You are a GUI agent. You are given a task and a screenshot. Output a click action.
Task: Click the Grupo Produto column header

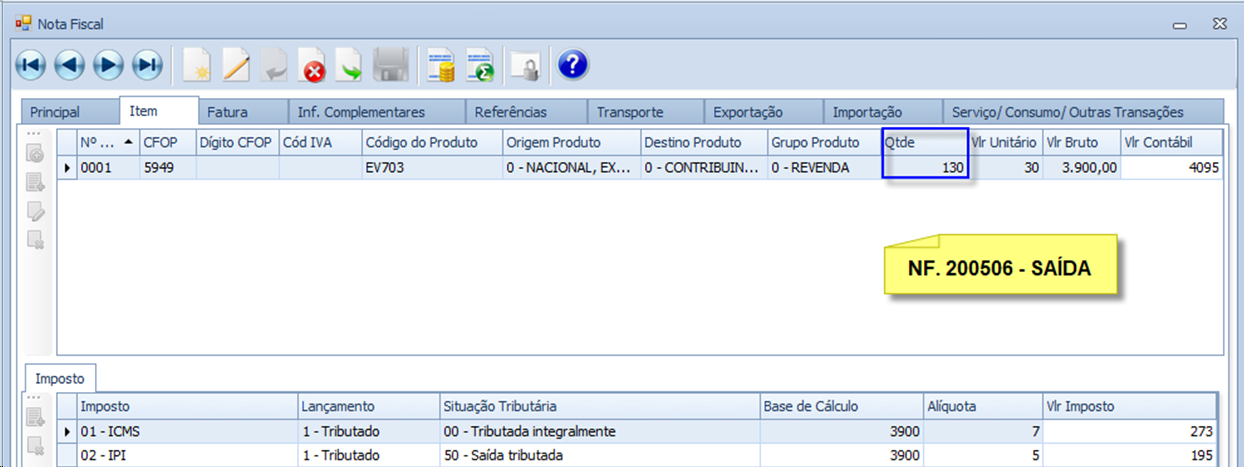coord(825,142)
